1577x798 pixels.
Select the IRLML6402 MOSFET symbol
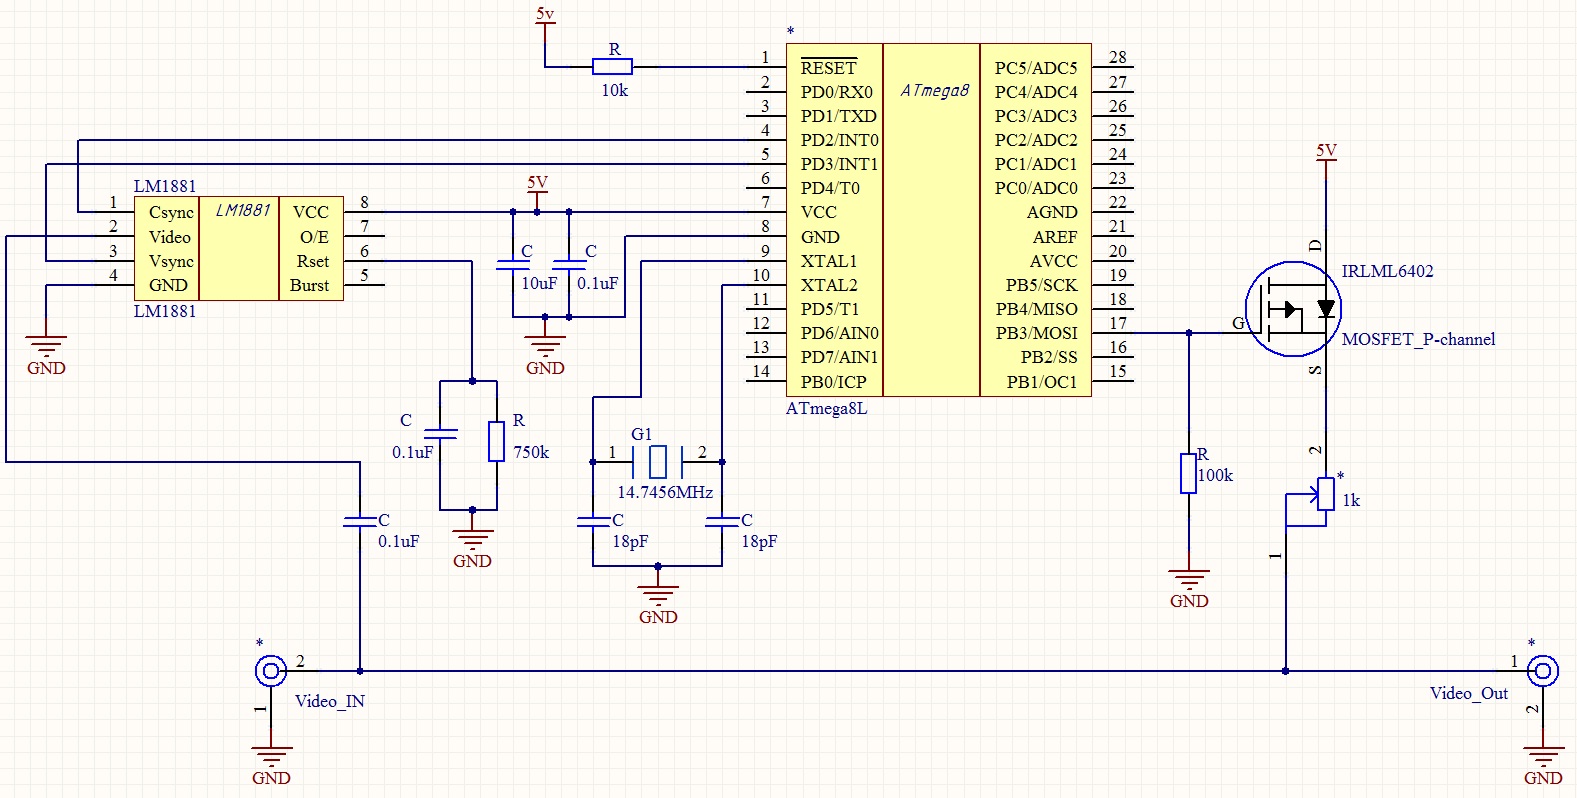click(1294, 309)
